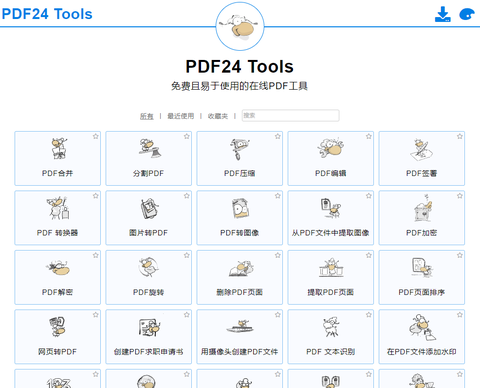The image size is (480, 388).
Task: Favorite the PDF 文本识别 tool with its star
Action: tap(369, 315)
